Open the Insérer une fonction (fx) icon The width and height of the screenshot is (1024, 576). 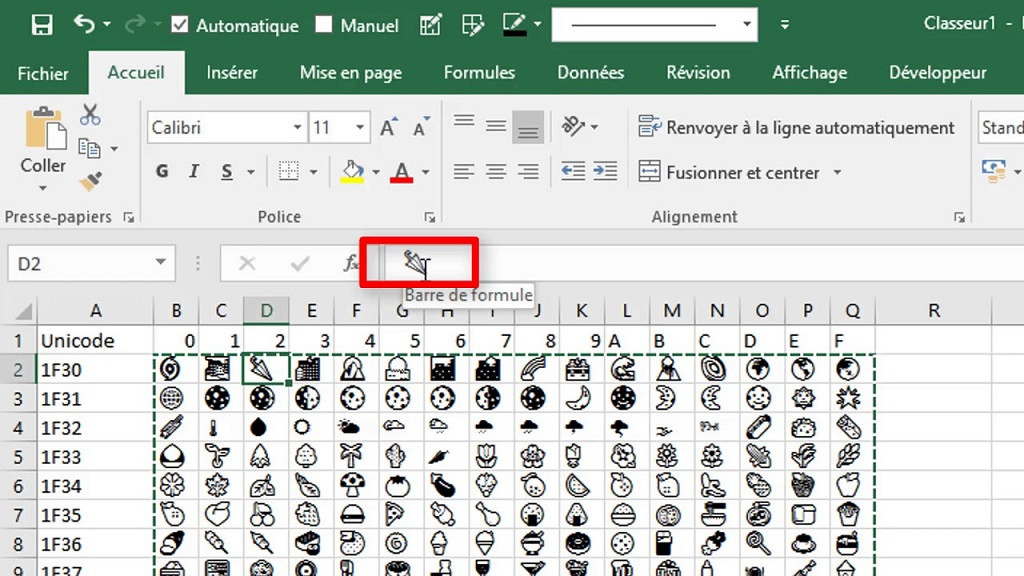point(352,263)
